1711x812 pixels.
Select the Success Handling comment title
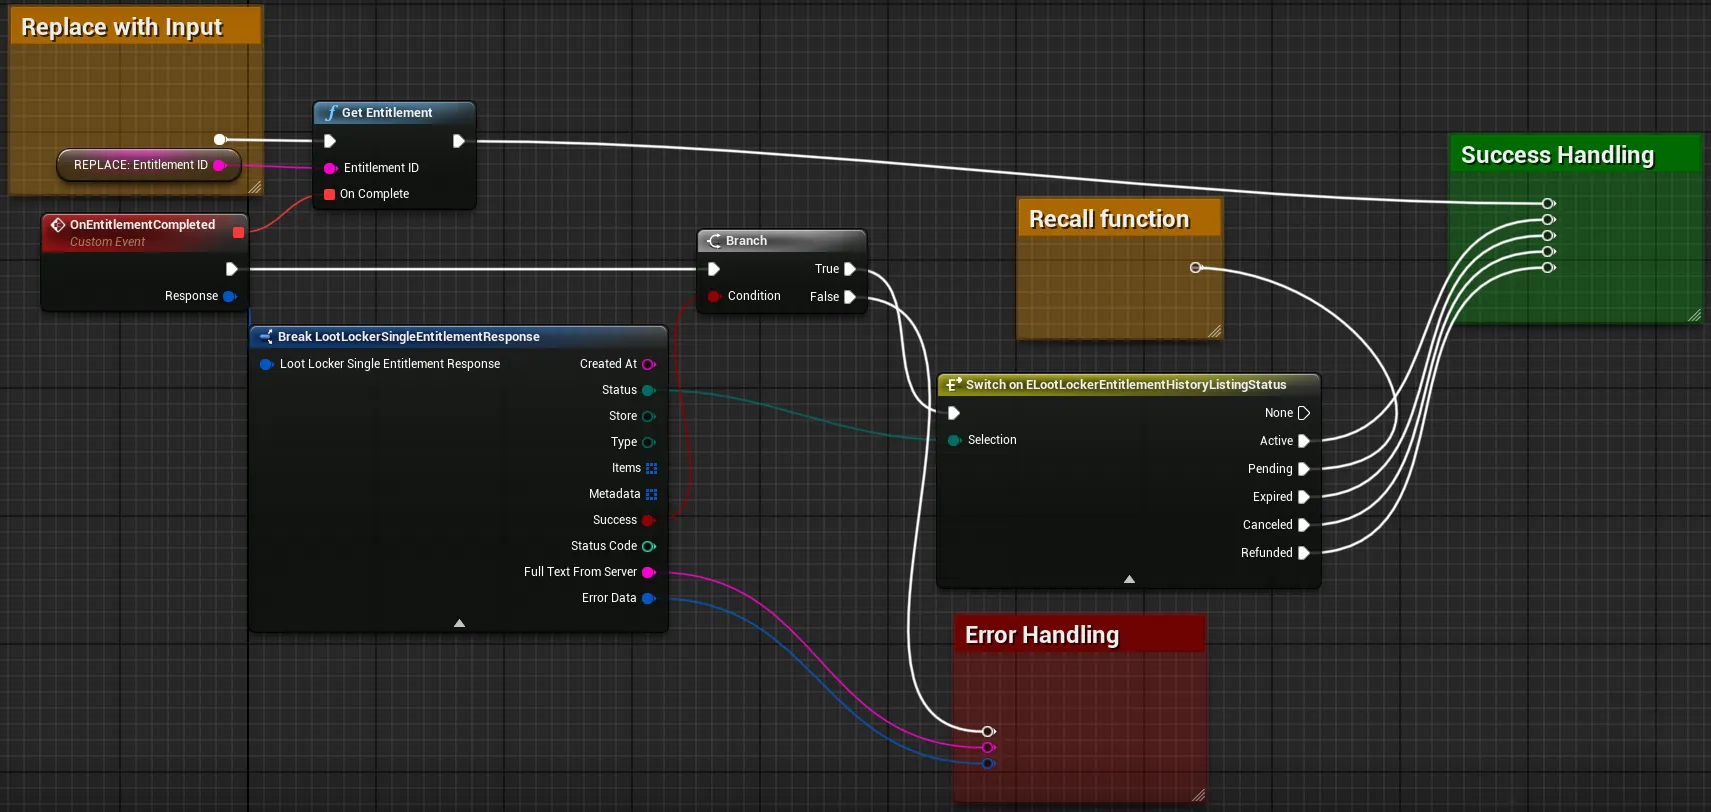tap(1557, 155)
